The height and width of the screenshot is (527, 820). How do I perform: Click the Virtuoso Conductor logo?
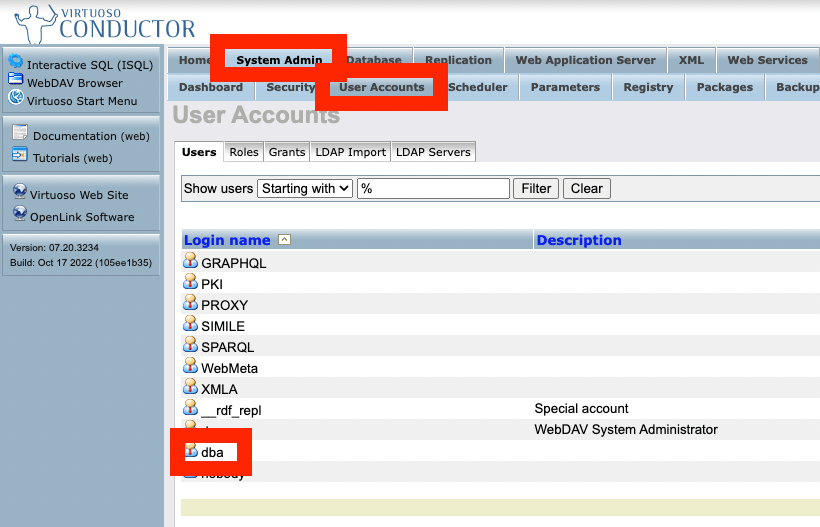(105, 24)
